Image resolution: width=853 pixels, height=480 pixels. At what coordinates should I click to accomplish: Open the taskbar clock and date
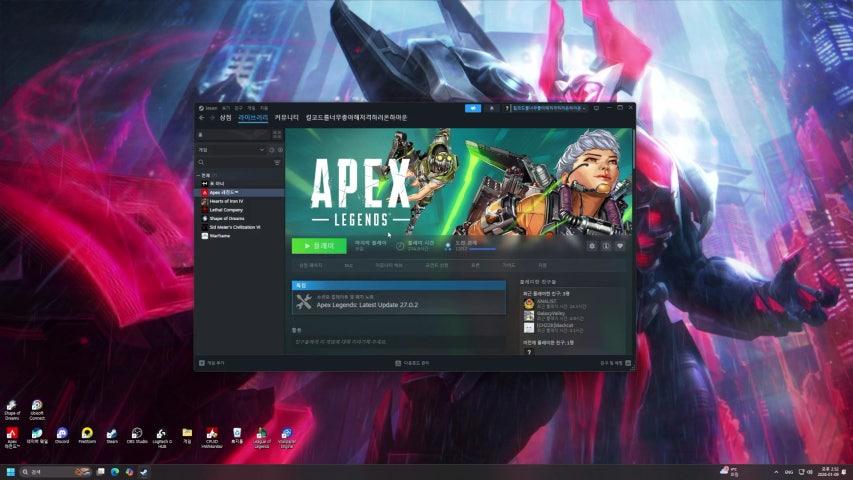point(829,472)
